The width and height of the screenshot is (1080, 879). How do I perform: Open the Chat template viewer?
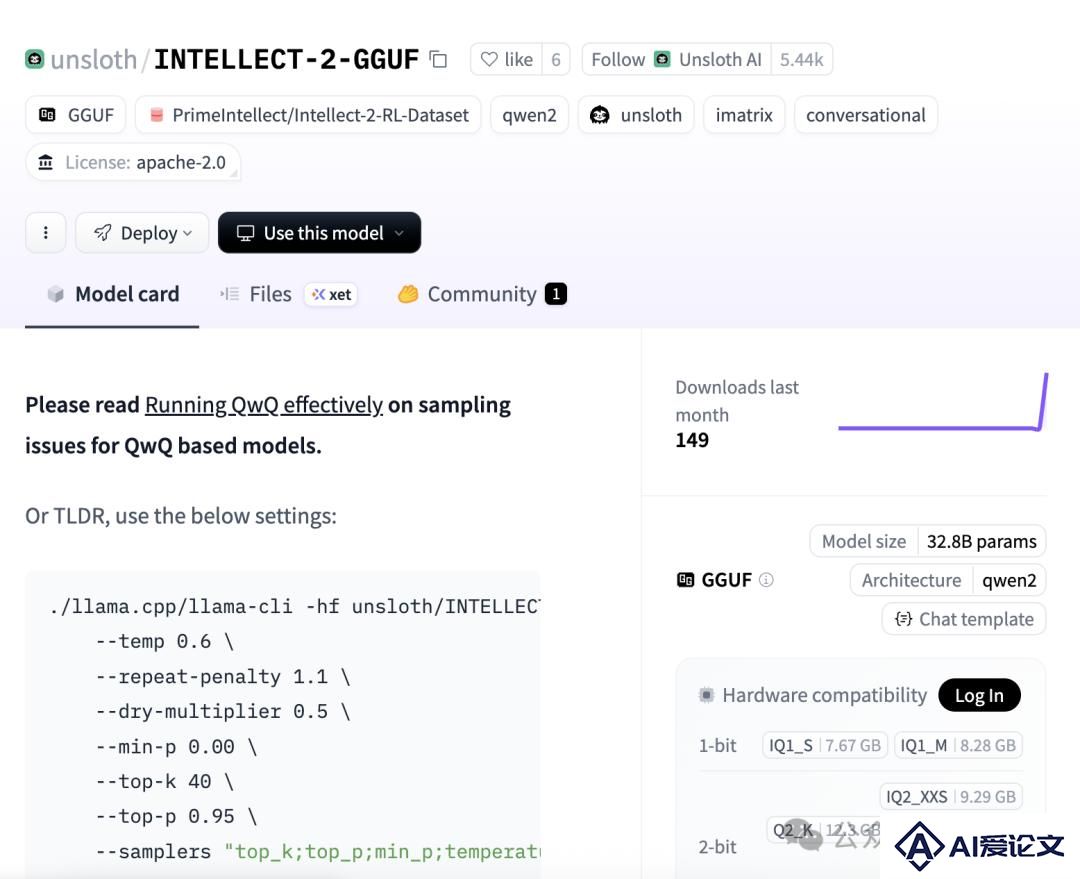click(964, 619)
